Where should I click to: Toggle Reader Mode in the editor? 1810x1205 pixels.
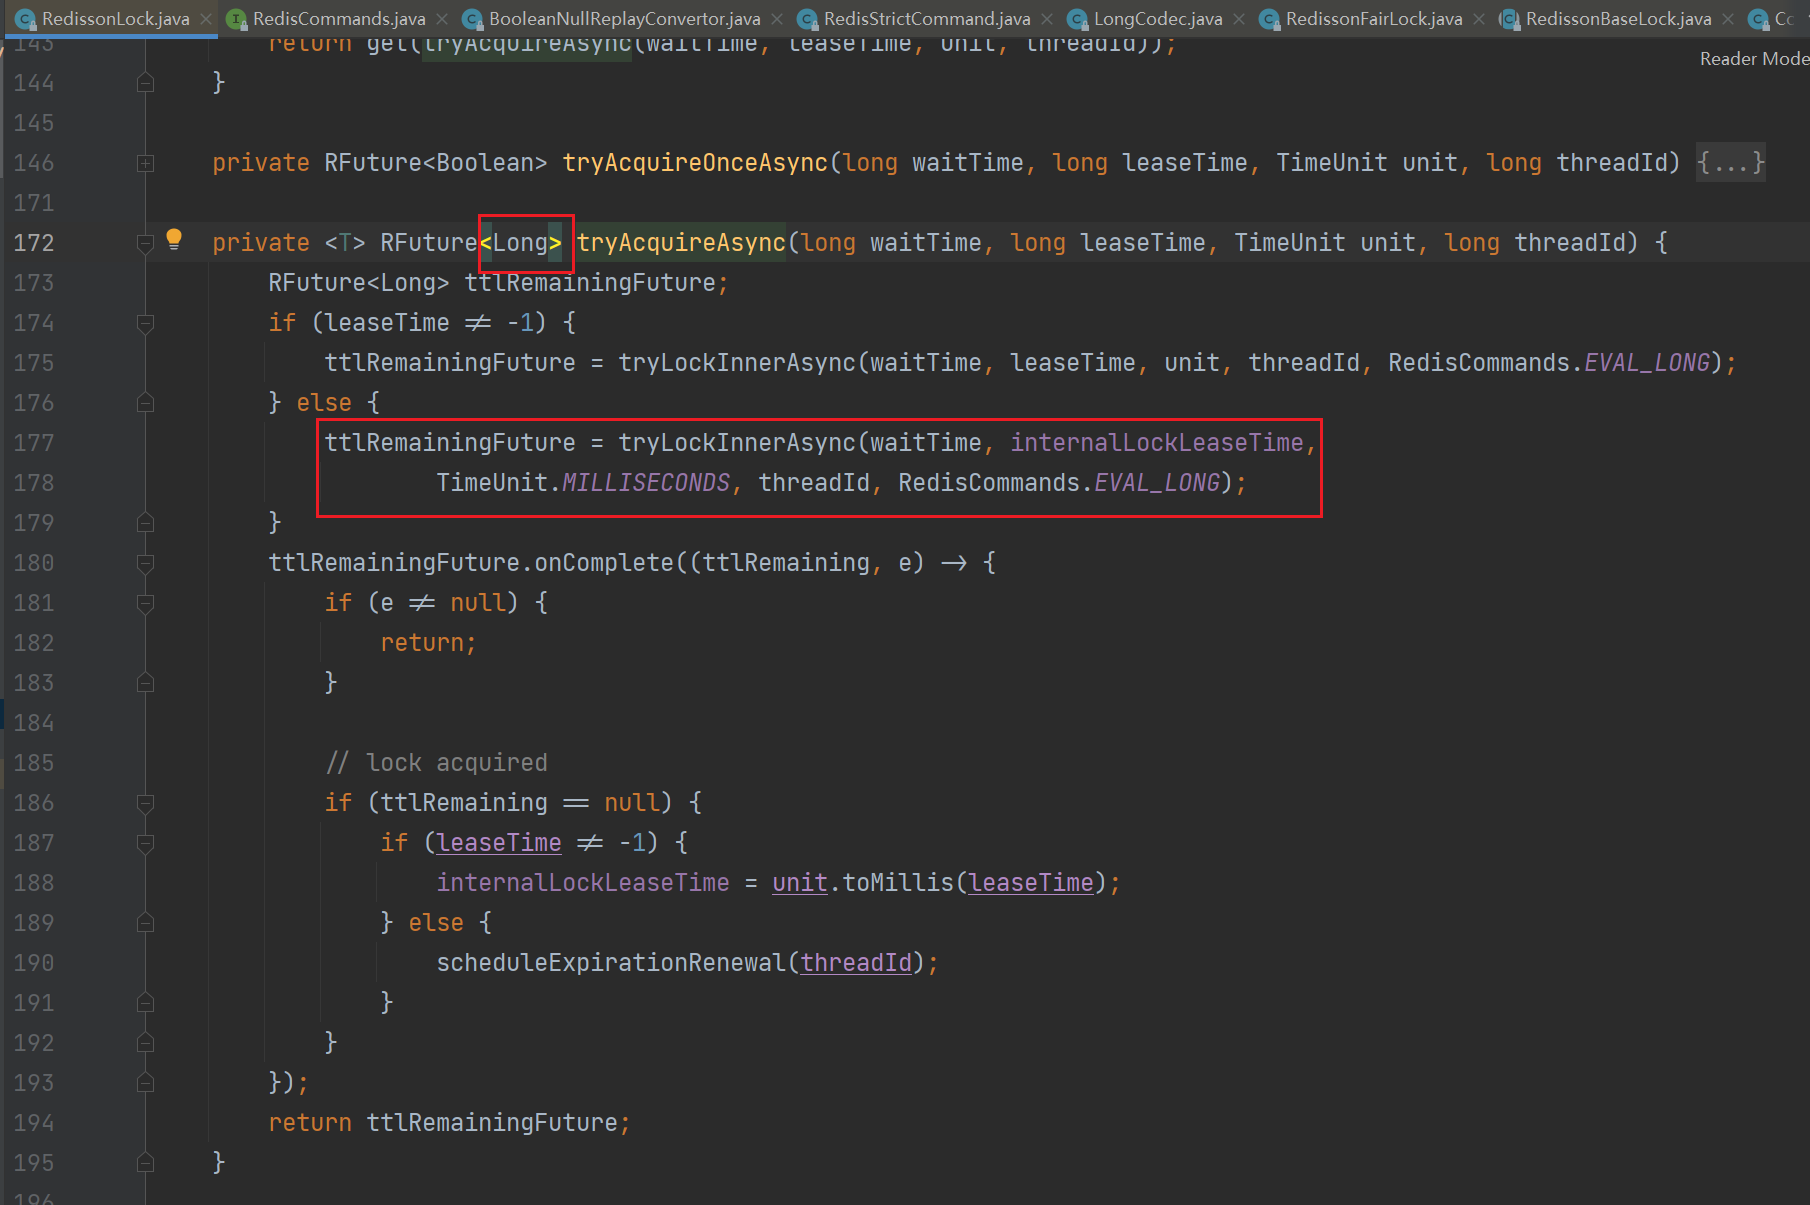click(1753, 59)
